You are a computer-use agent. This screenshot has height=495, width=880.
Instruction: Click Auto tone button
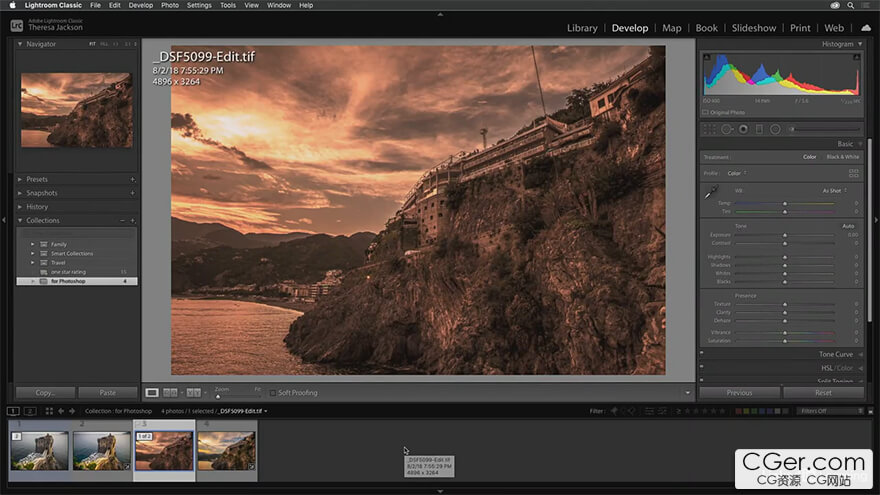tap(848, 226)
